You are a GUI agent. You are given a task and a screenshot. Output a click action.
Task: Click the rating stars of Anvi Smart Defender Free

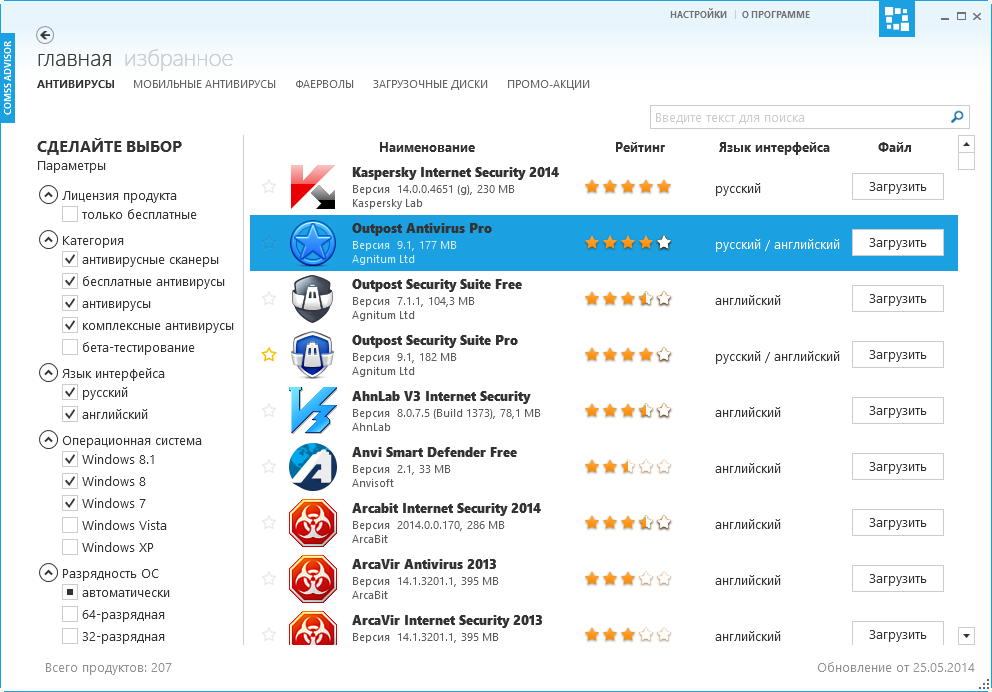point(628,467)
